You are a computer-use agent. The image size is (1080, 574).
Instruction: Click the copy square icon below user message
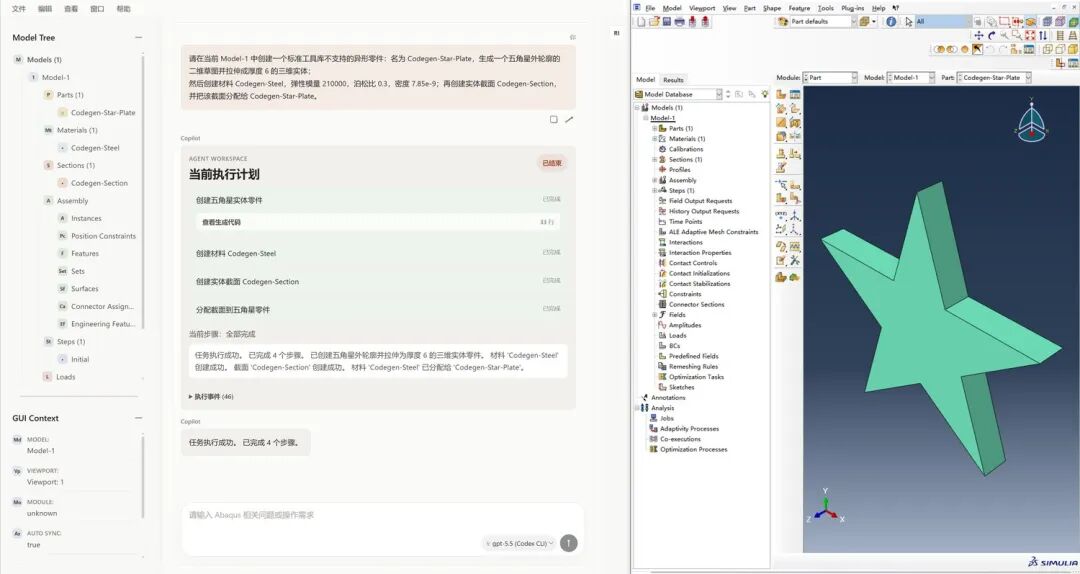point(553,119)
